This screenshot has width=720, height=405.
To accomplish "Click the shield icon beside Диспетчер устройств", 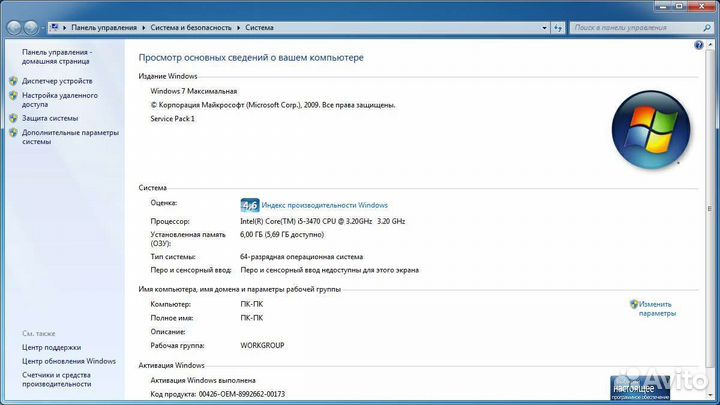I will coord(13,81).
